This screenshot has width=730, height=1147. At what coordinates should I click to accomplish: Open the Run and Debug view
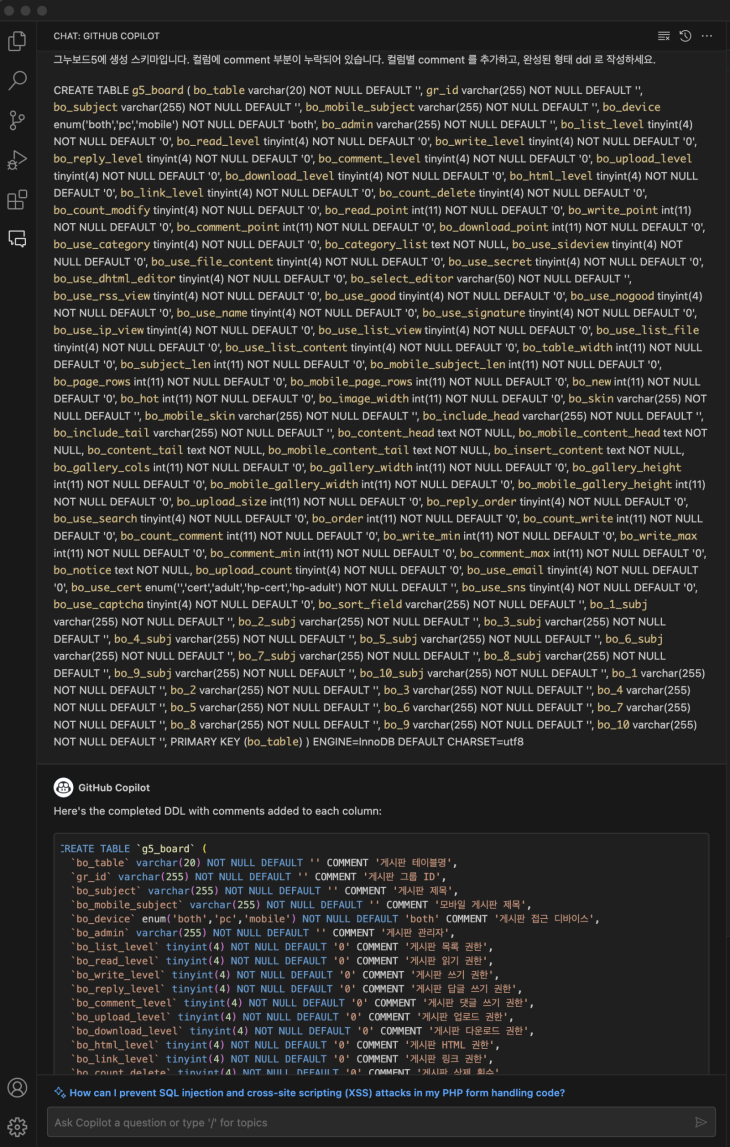click(x=17, y=160)
